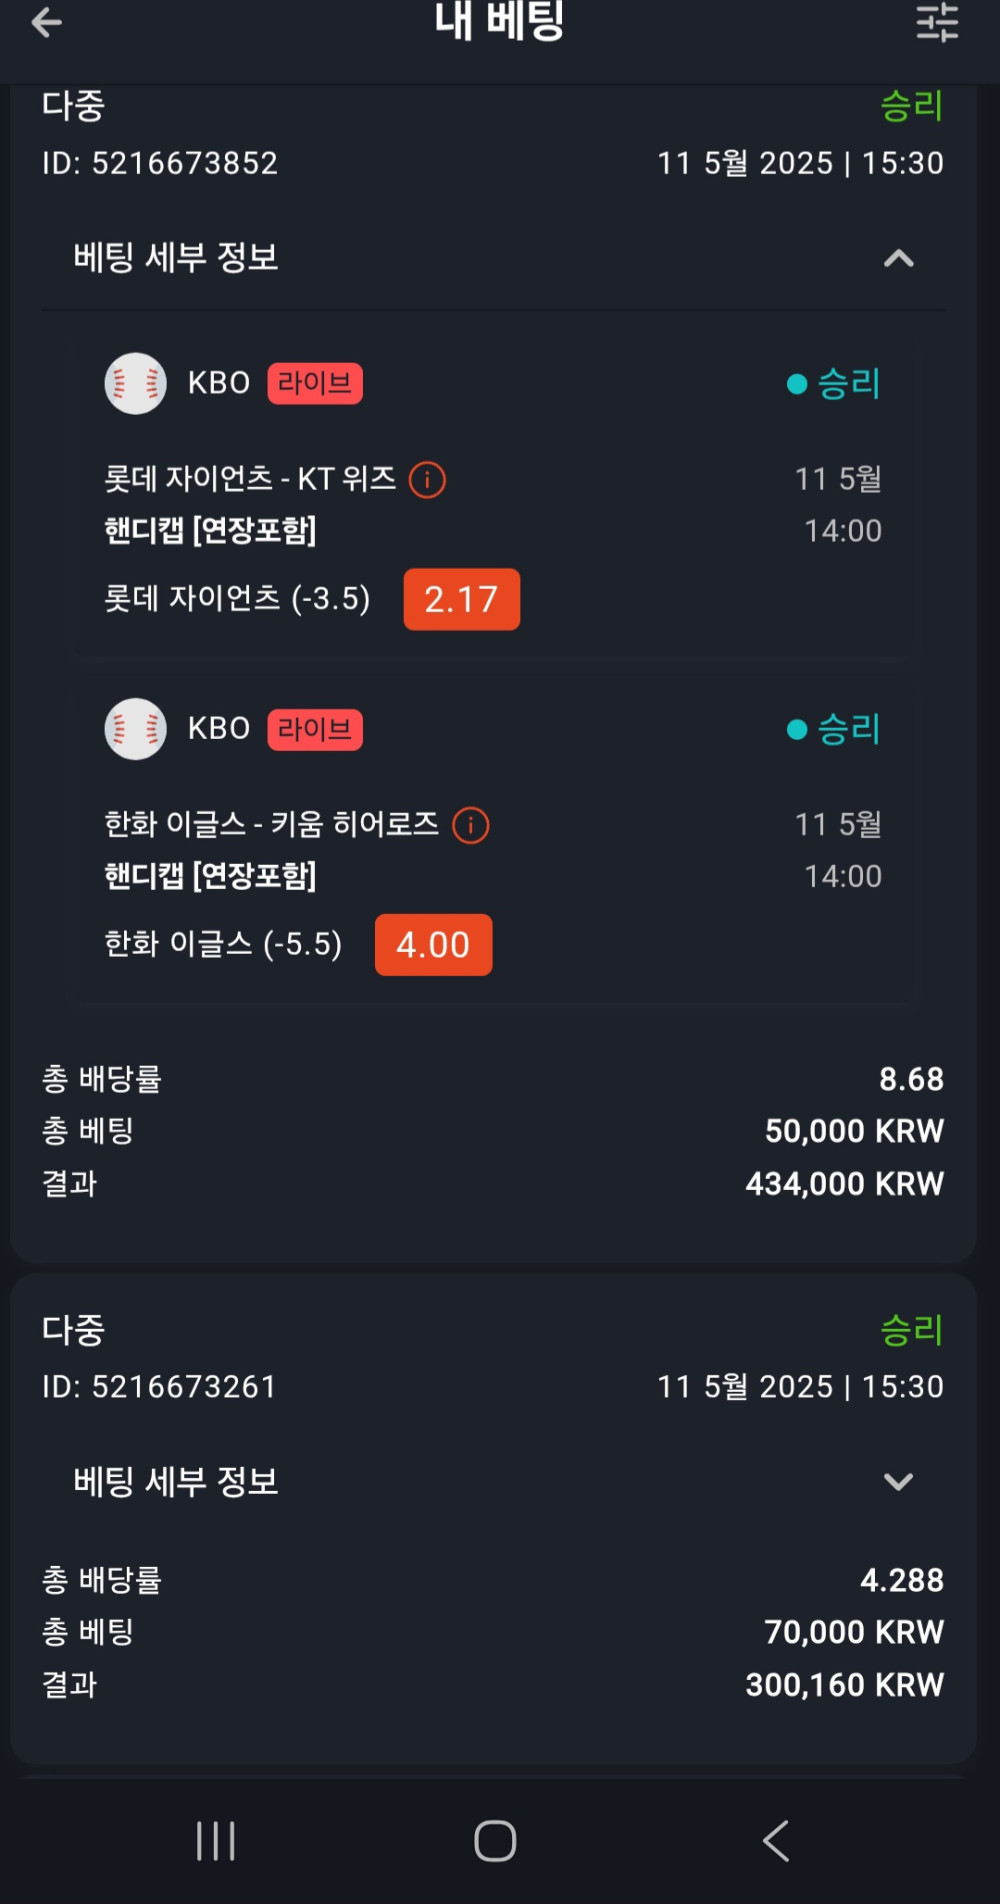Select match 한화 이글스 - 키움 히어로즈
The width and height of the screenshot is (1000, 1904).
271,825
